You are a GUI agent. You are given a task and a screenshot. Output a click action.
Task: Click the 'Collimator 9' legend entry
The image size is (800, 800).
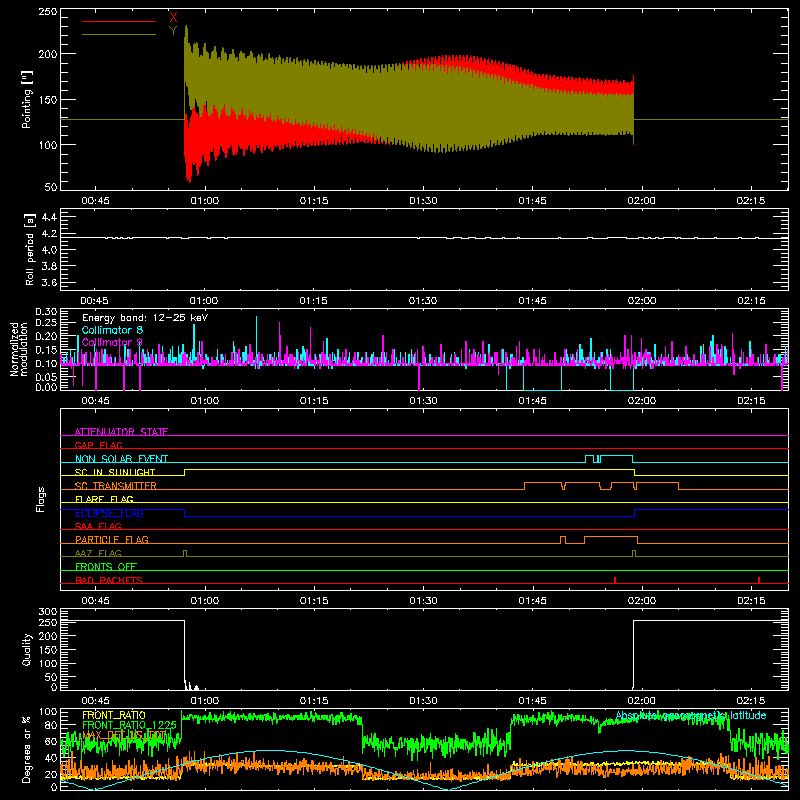[112, 342]
